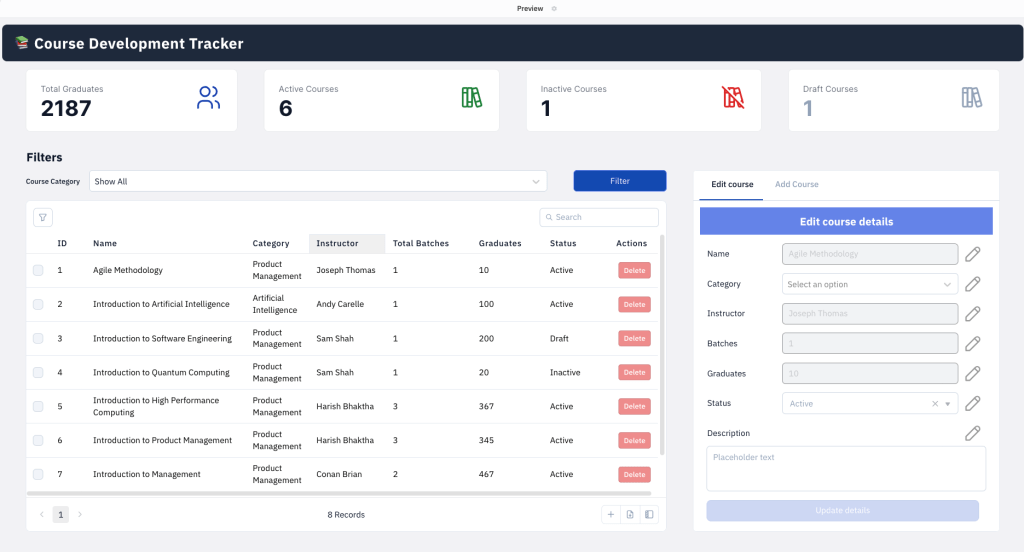
Task: Click the pencil icon beside Batches field
Action: coord(972,344)
